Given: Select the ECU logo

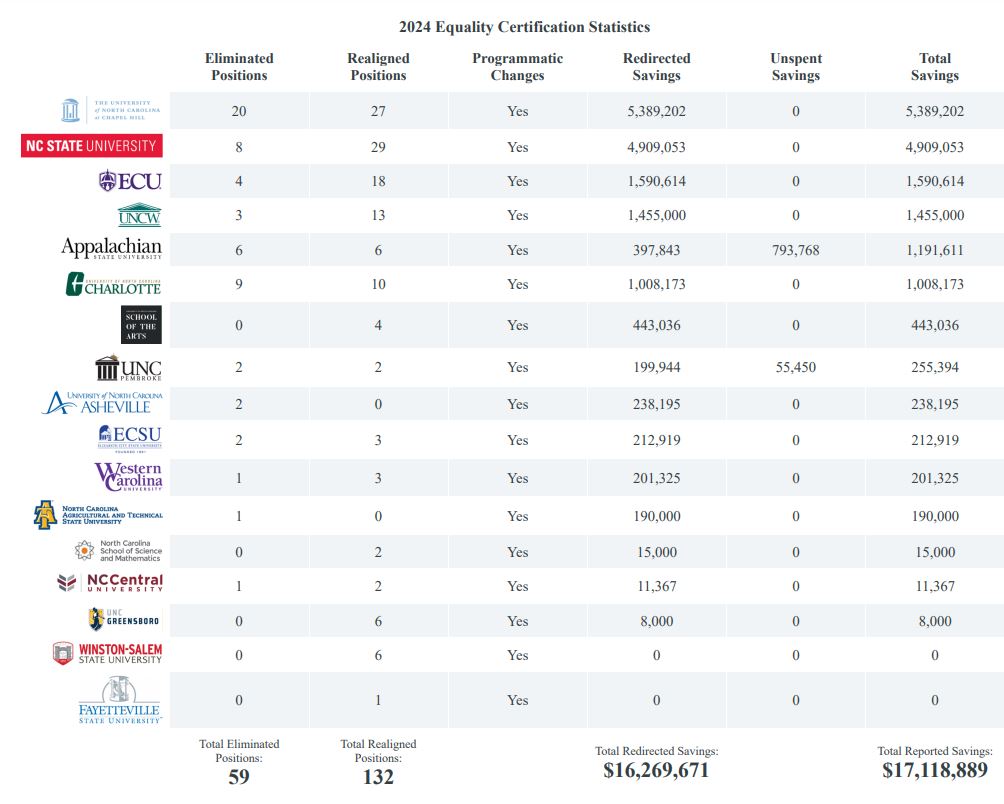Looking at the screenshot, I should (130, 181).
